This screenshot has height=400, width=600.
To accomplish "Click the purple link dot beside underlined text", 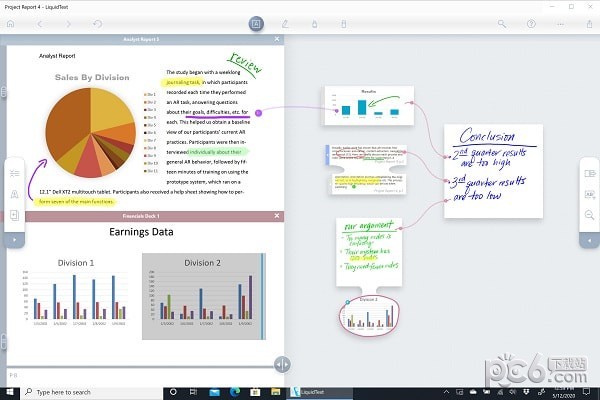I will click(259, 113).
